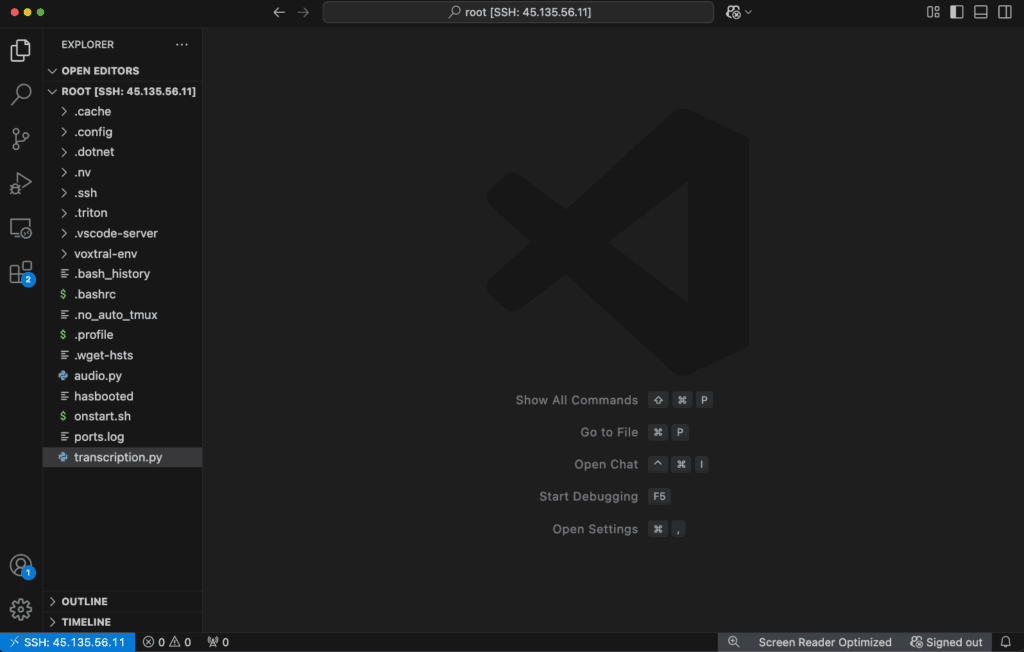Open dropdown arrow next to Copilot icon

[748, 12]
